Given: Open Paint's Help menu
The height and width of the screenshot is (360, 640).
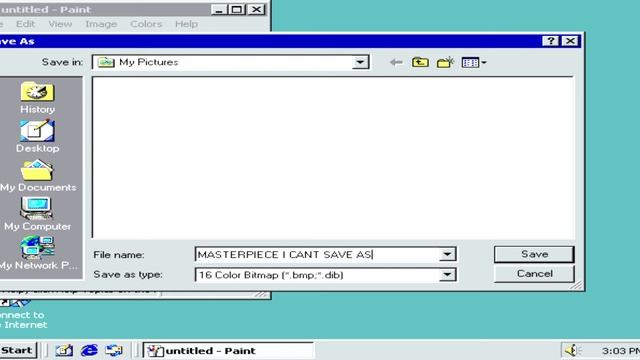Looking at the screenshot, I should coord(186,24).
